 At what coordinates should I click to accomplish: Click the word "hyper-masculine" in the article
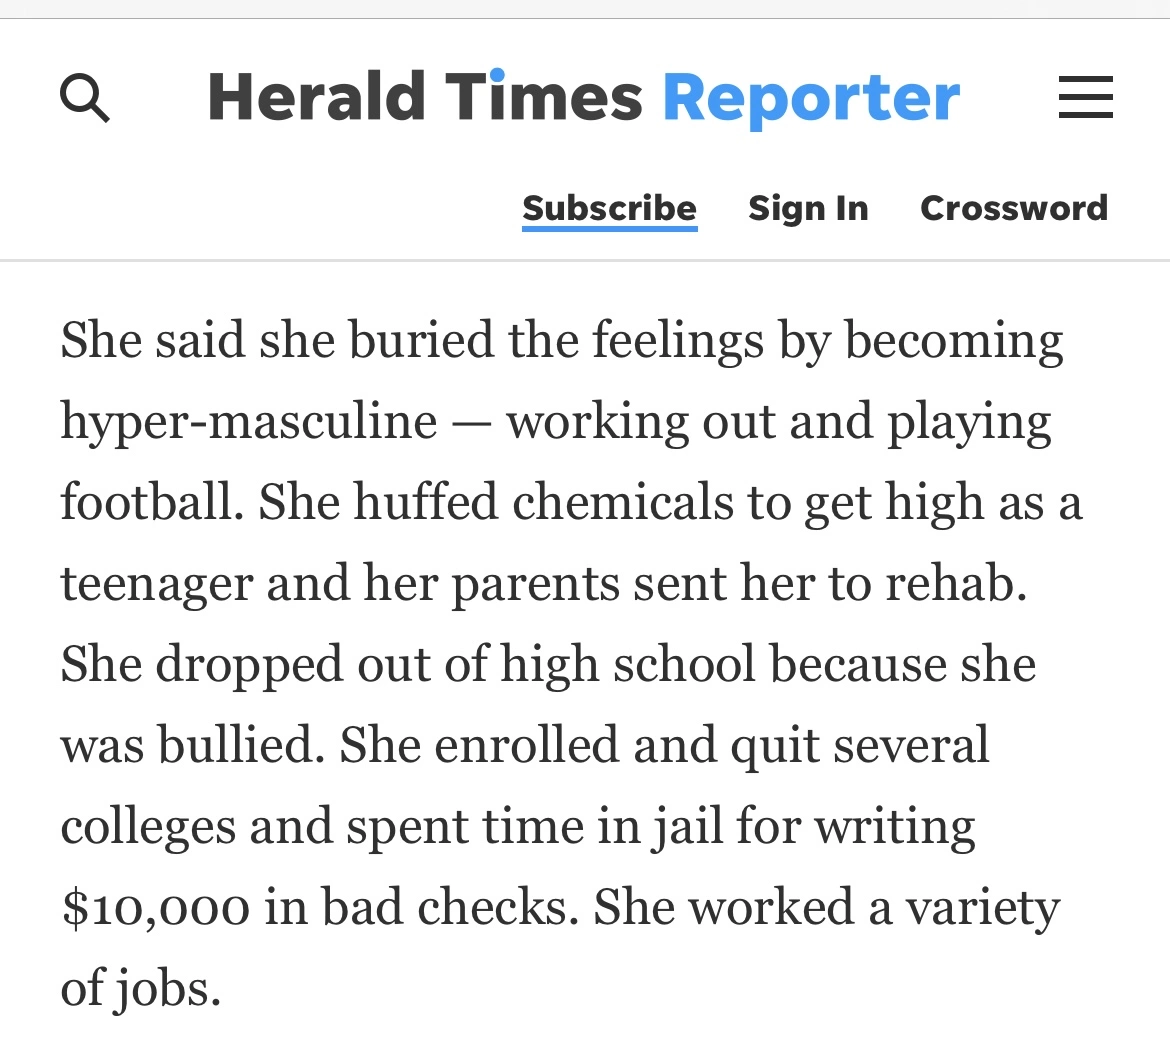[x=249, y=422]
